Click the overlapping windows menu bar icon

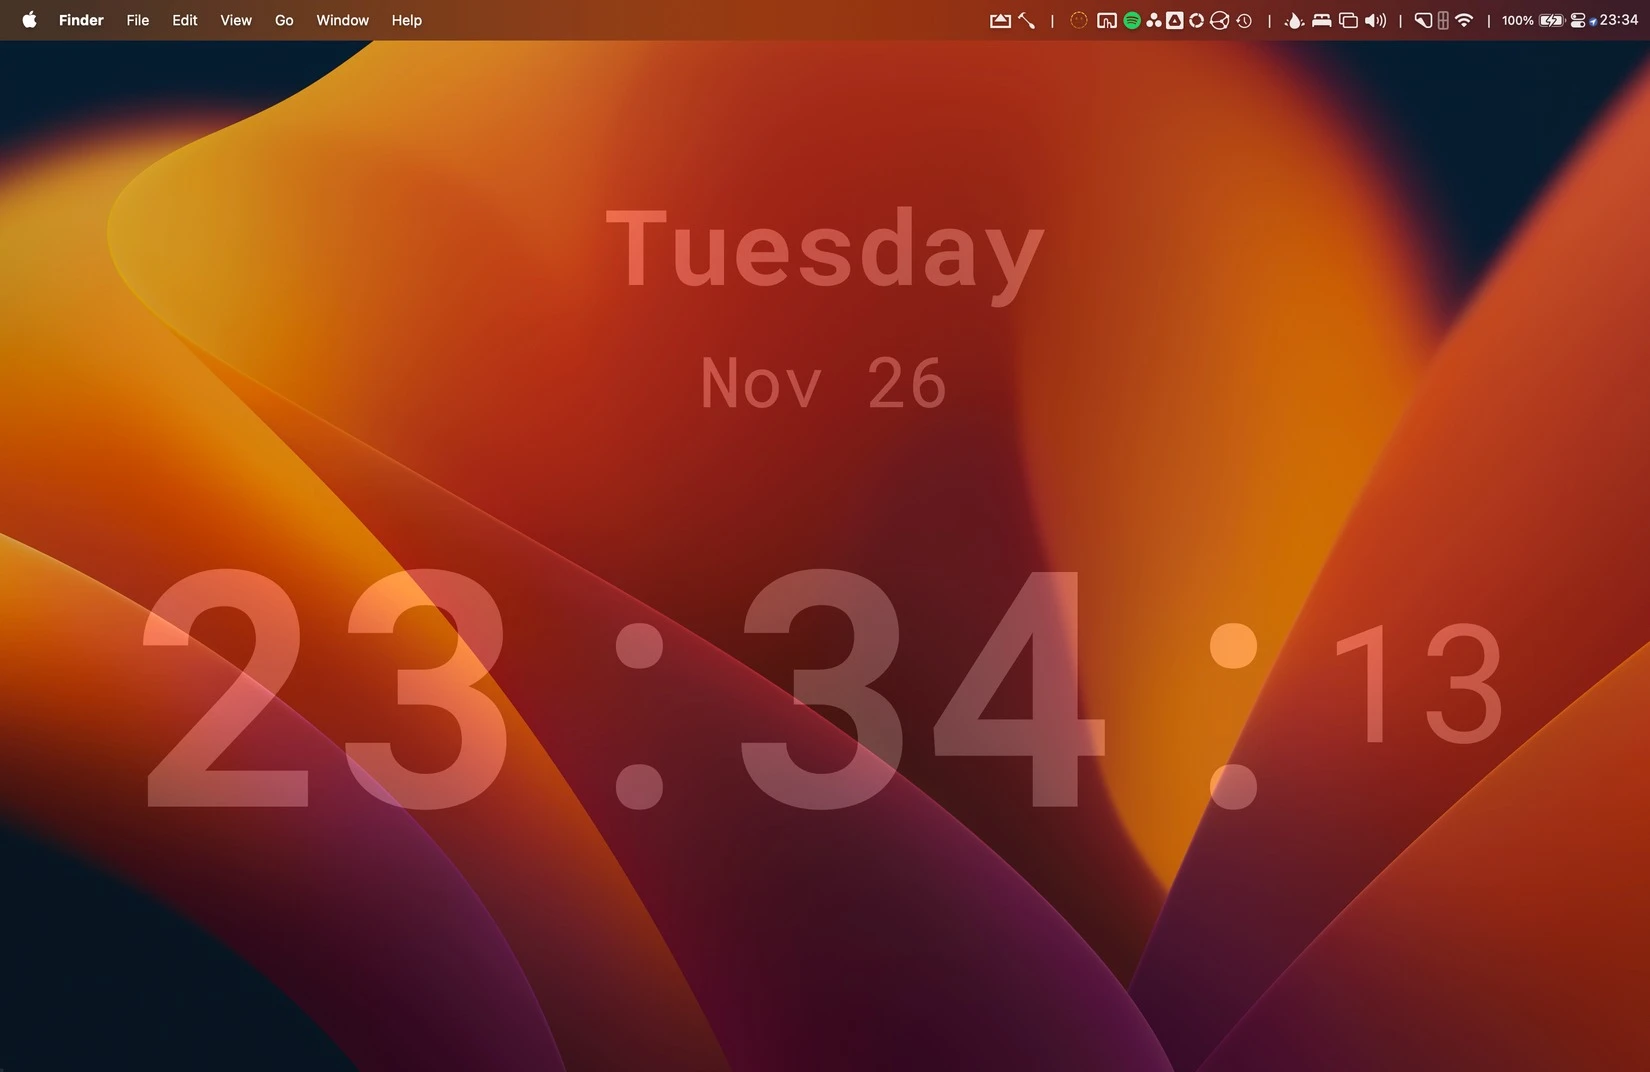pyautogui.click(x=1348, y=20)
